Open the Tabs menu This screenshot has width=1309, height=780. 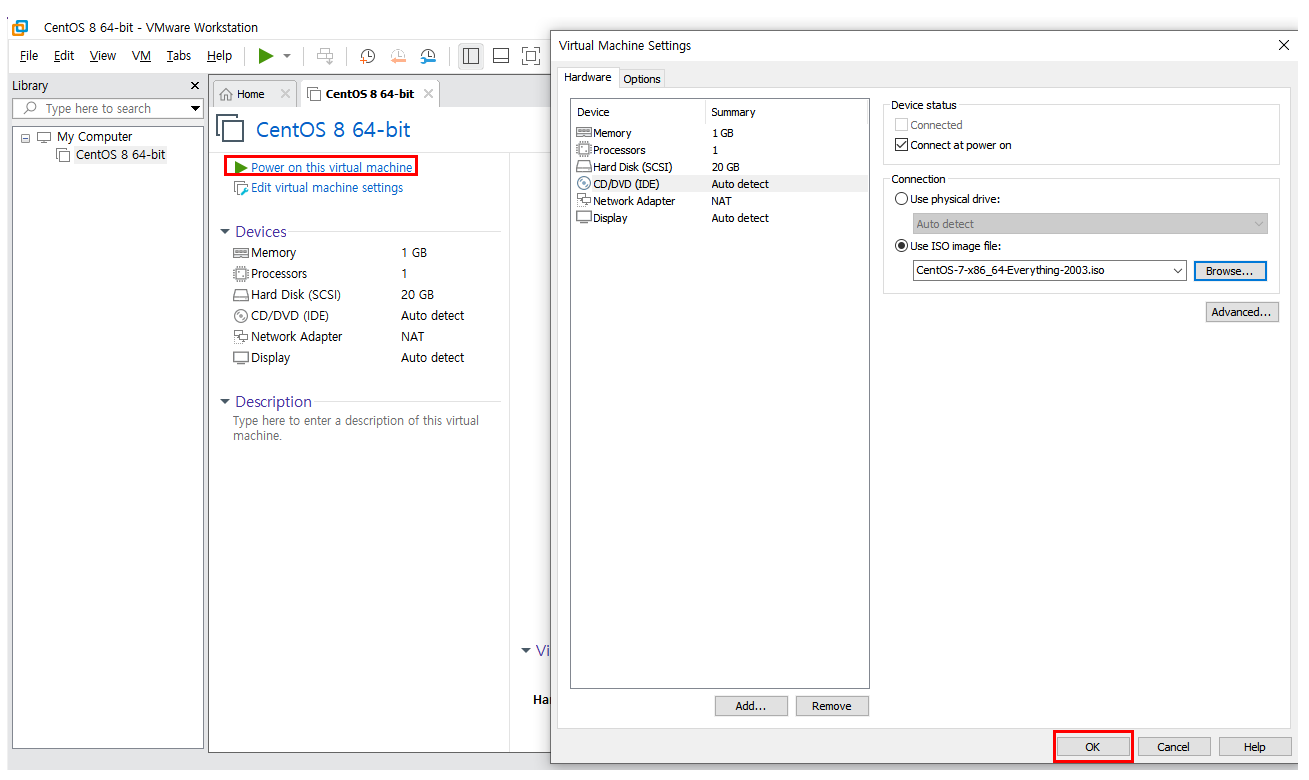click(179, 56)
